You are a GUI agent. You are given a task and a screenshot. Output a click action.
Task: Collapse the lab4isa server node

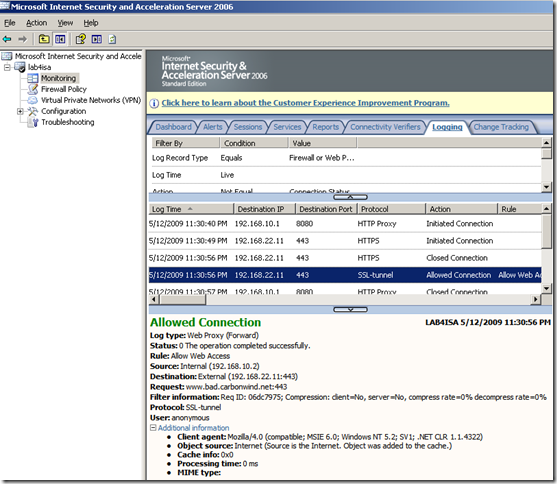point(7,67)
